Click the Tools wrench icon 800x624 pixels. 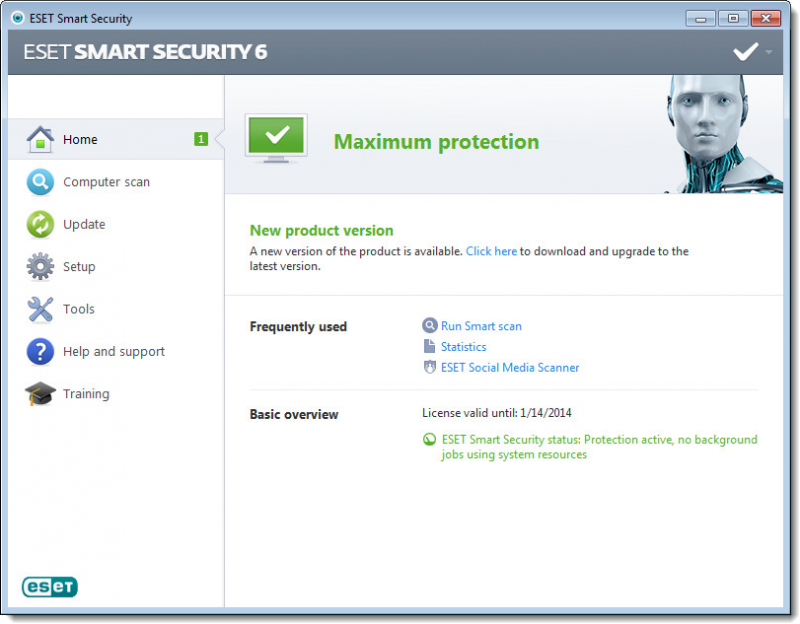40,309
